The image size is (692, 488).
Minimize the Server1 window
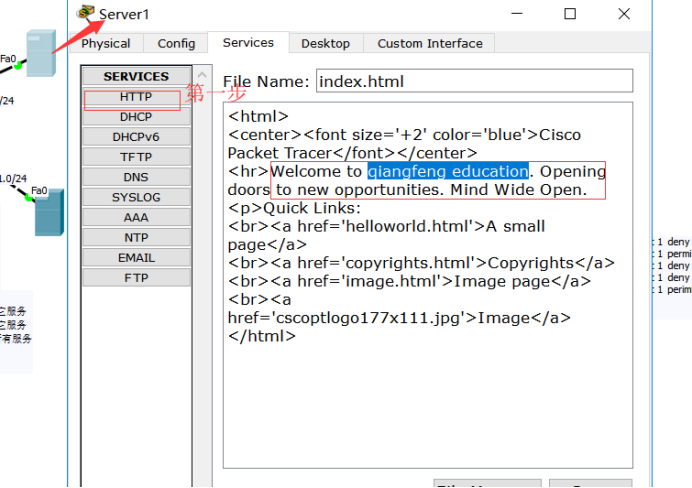(517, 14)
